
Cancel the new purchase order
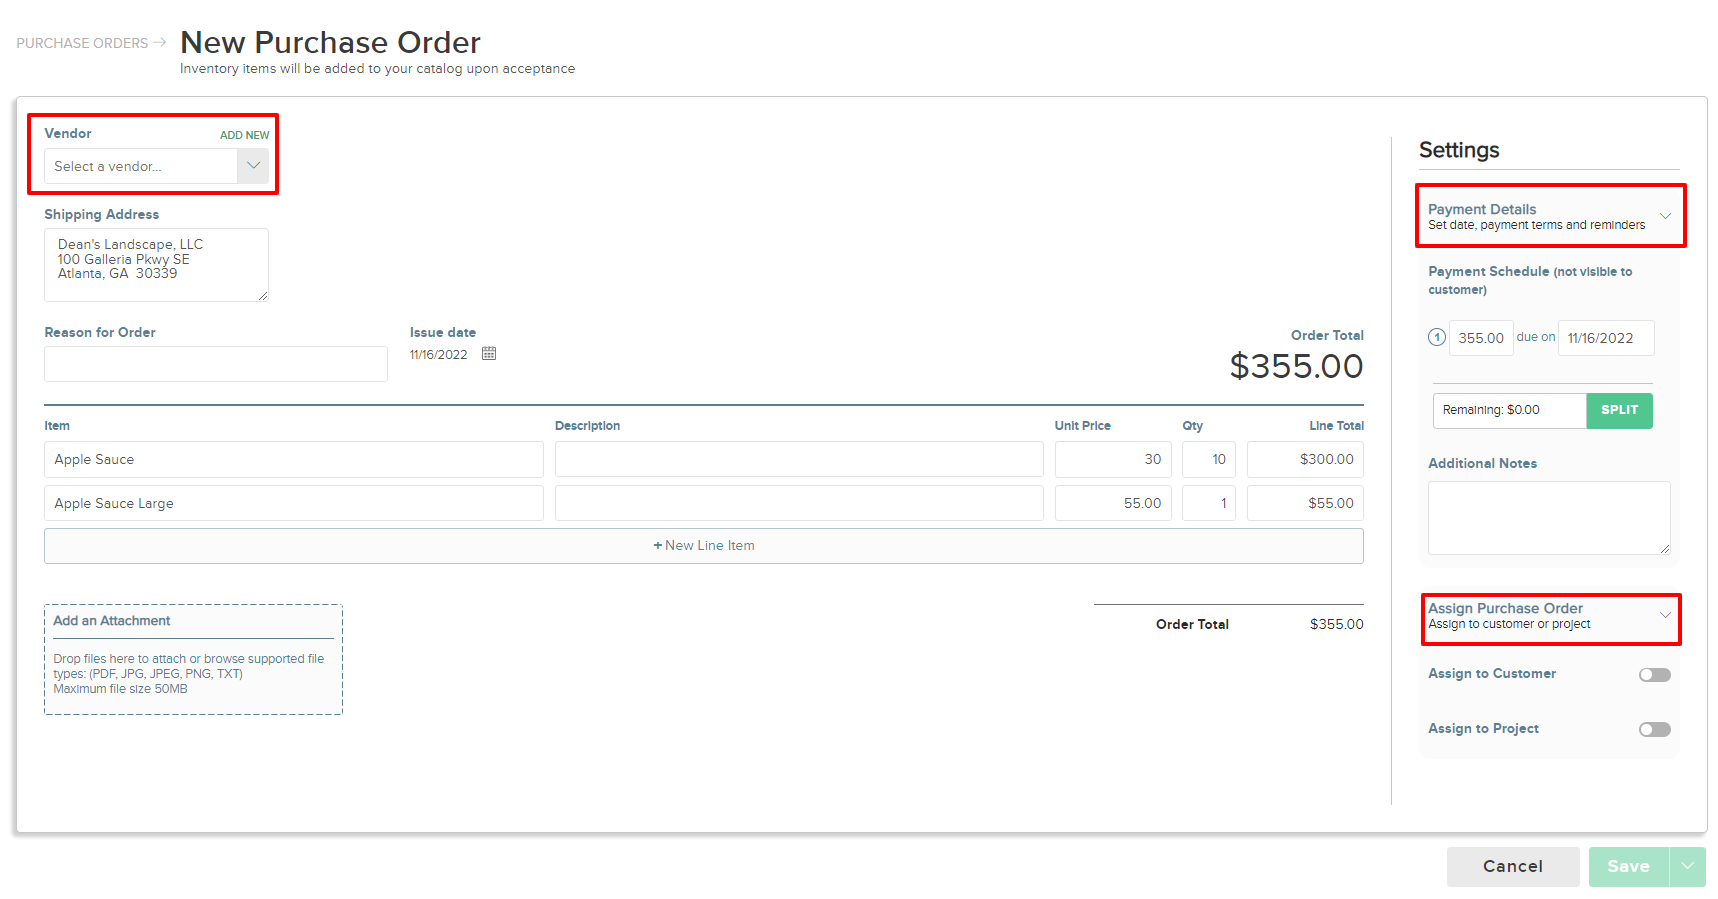point(1513,867)
